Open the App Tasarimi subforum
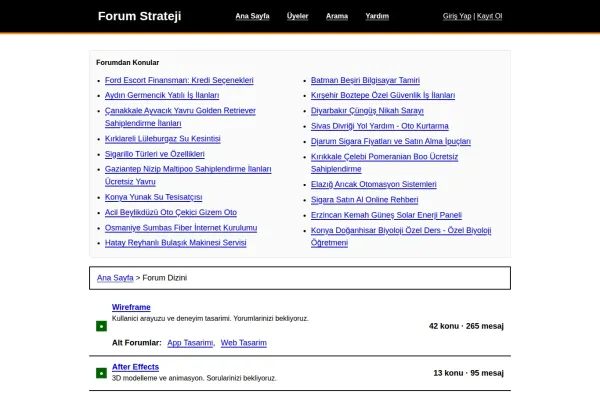Screen dimensions: 600x395 click(x=190, y=343)
